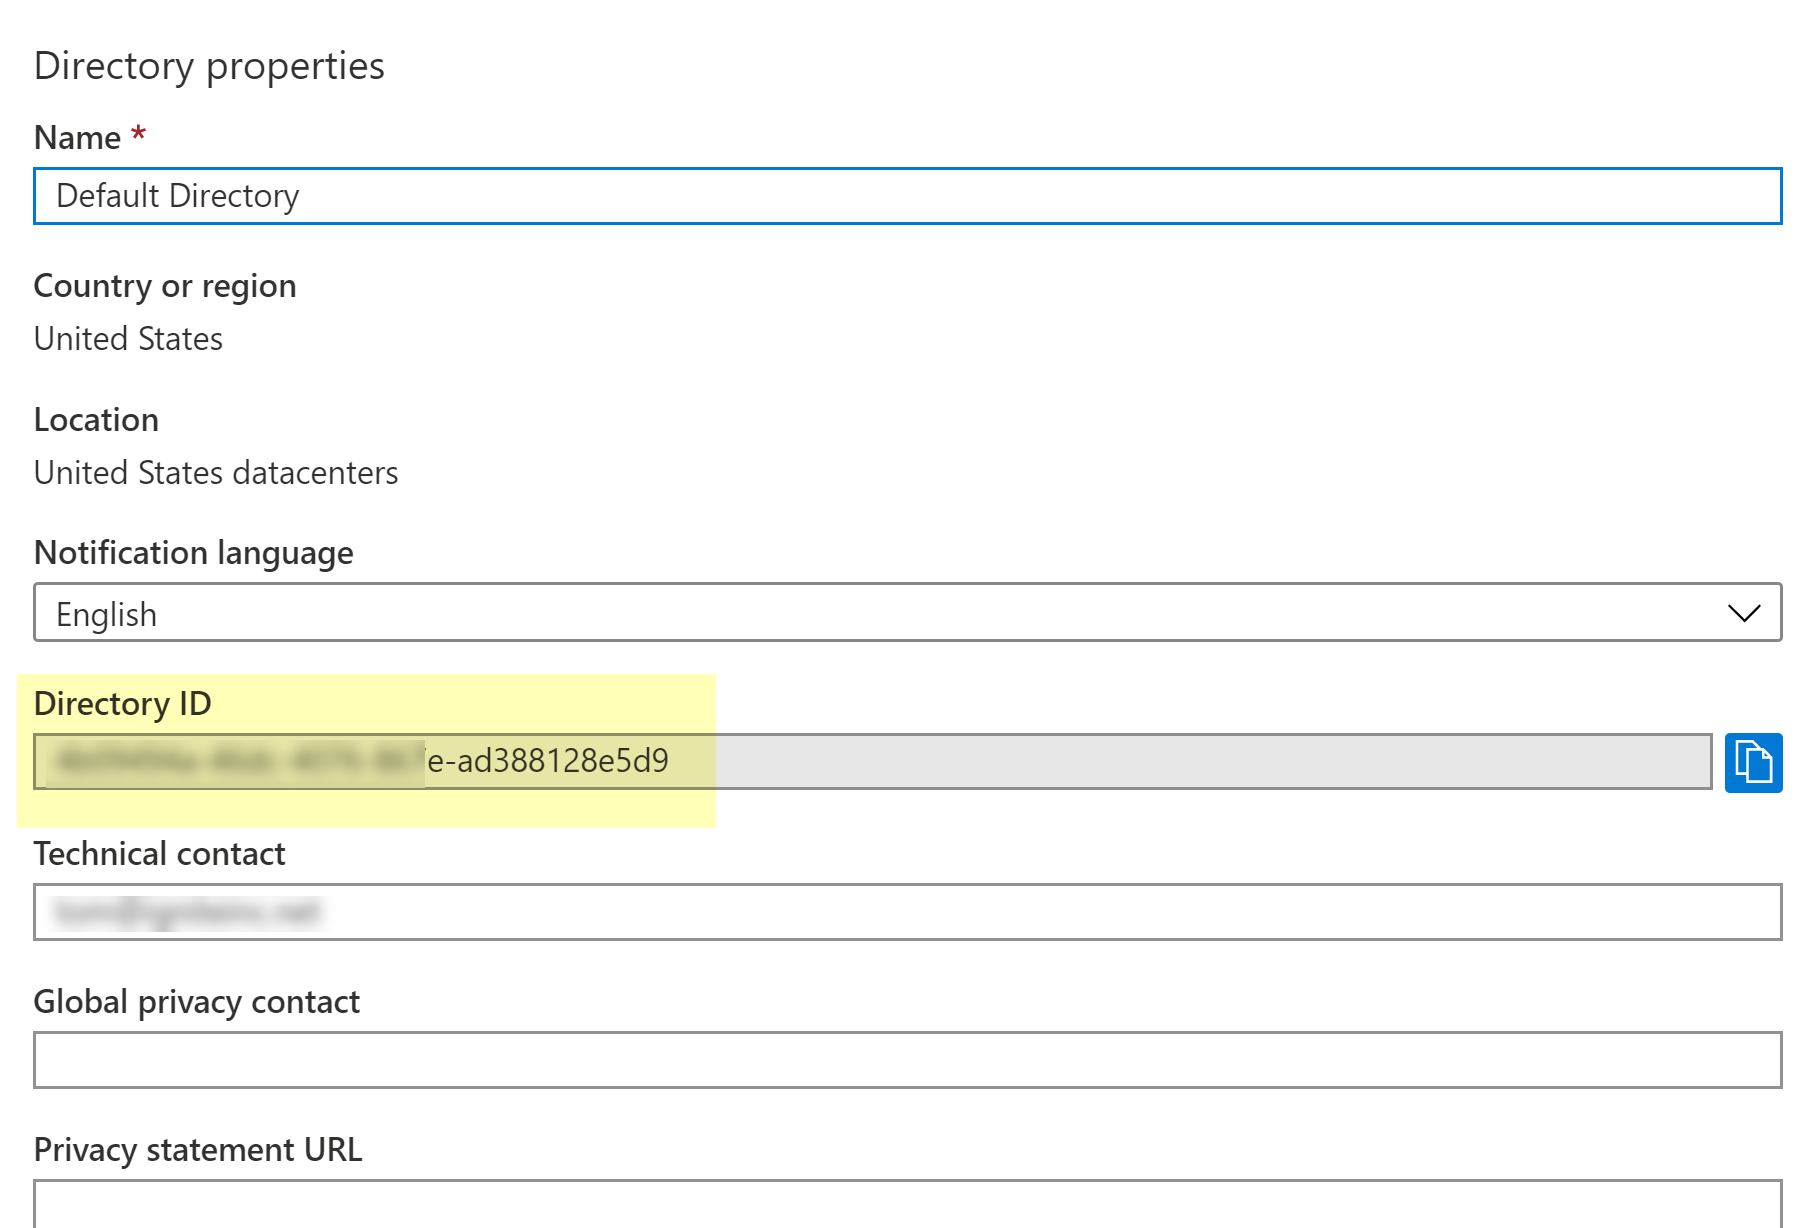
Task: Select the Global privacy contact label
Action: tap(196, 1002)
